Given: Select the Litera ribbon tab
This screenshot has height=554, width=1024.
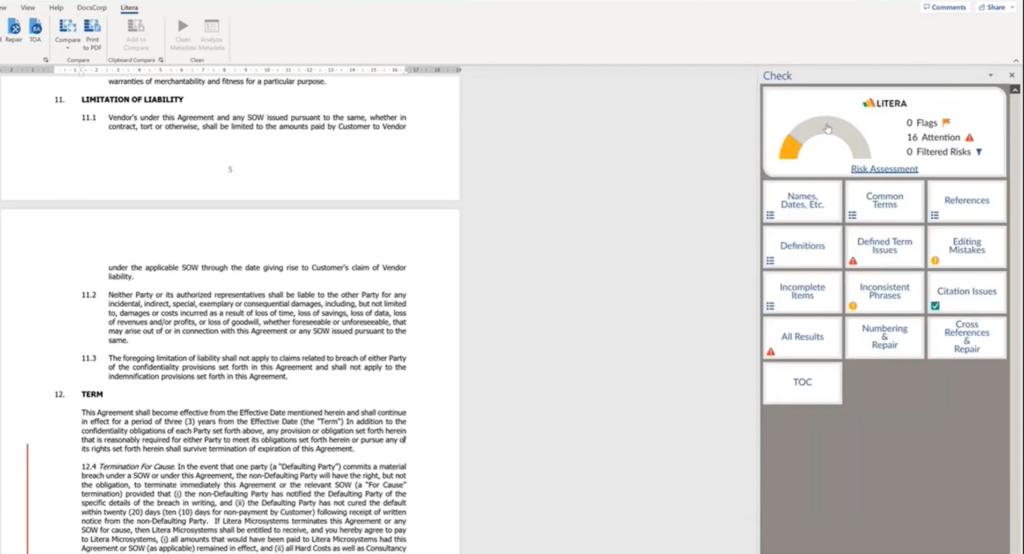Looking at the screenshot, I should click(x=129, y=7).
